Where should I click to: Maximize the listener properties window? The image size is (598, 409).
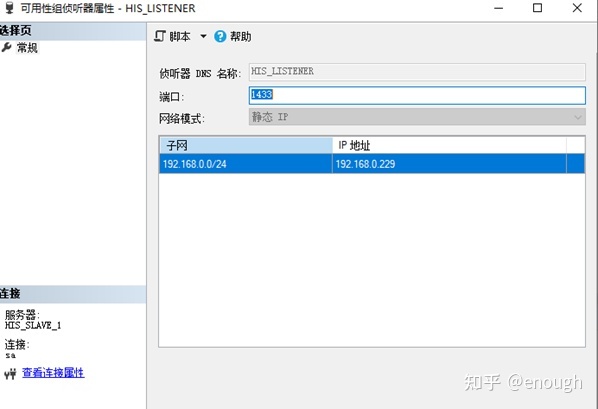coord(537,8)
